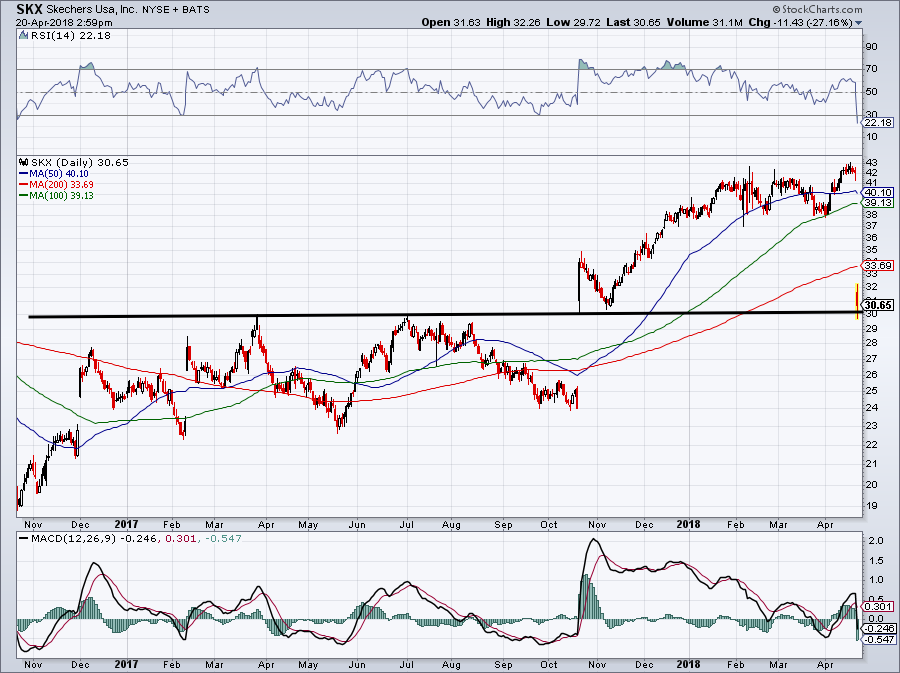Click the Low 29.72 value
Viewport: 900px width, 673px height.
point(573,22)
